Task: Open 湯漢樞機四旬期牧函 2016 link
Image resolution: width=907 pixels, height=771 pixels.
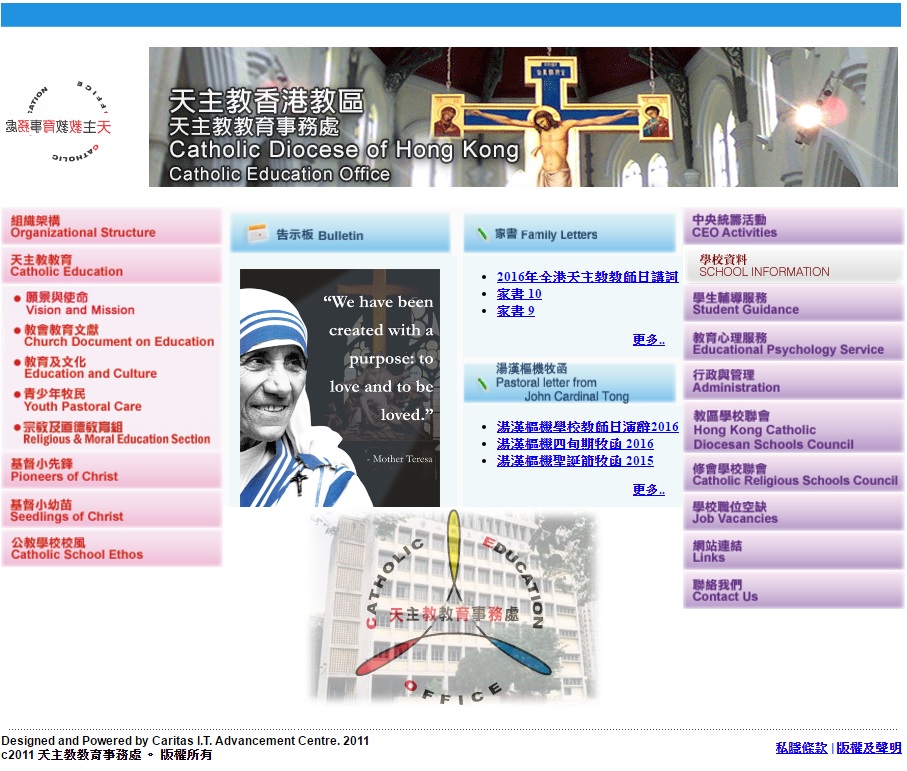Action: [x=575, y=444]
